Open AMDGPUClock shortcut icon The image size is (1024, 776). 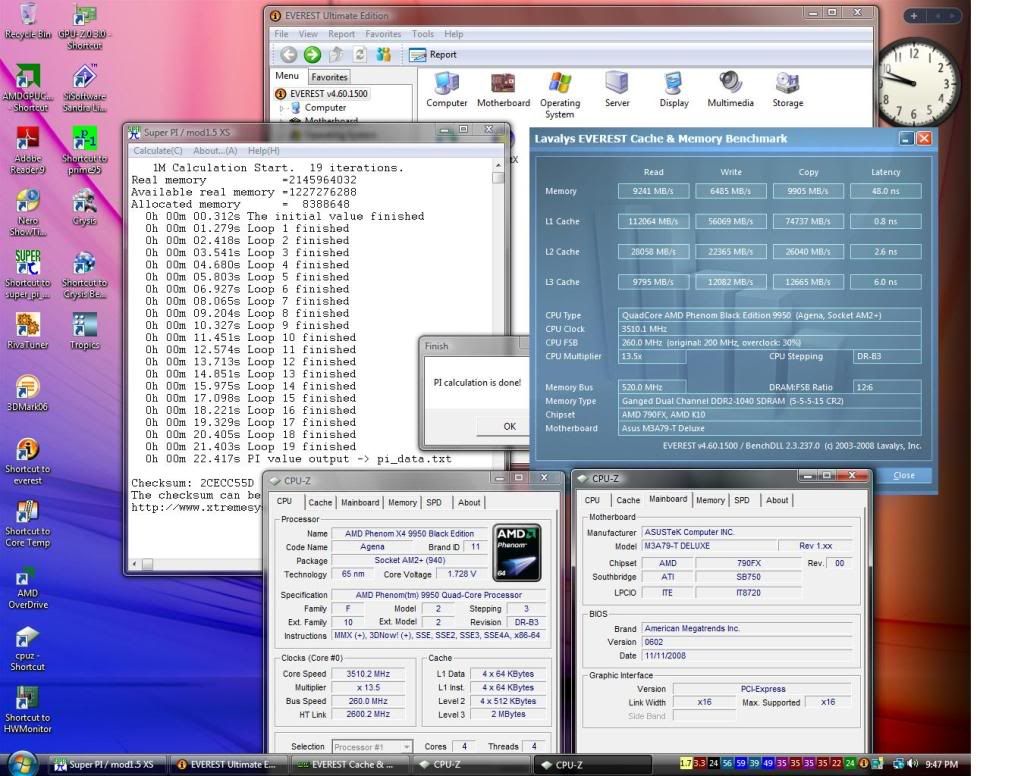pyautogui.click(x=27, y=88)
